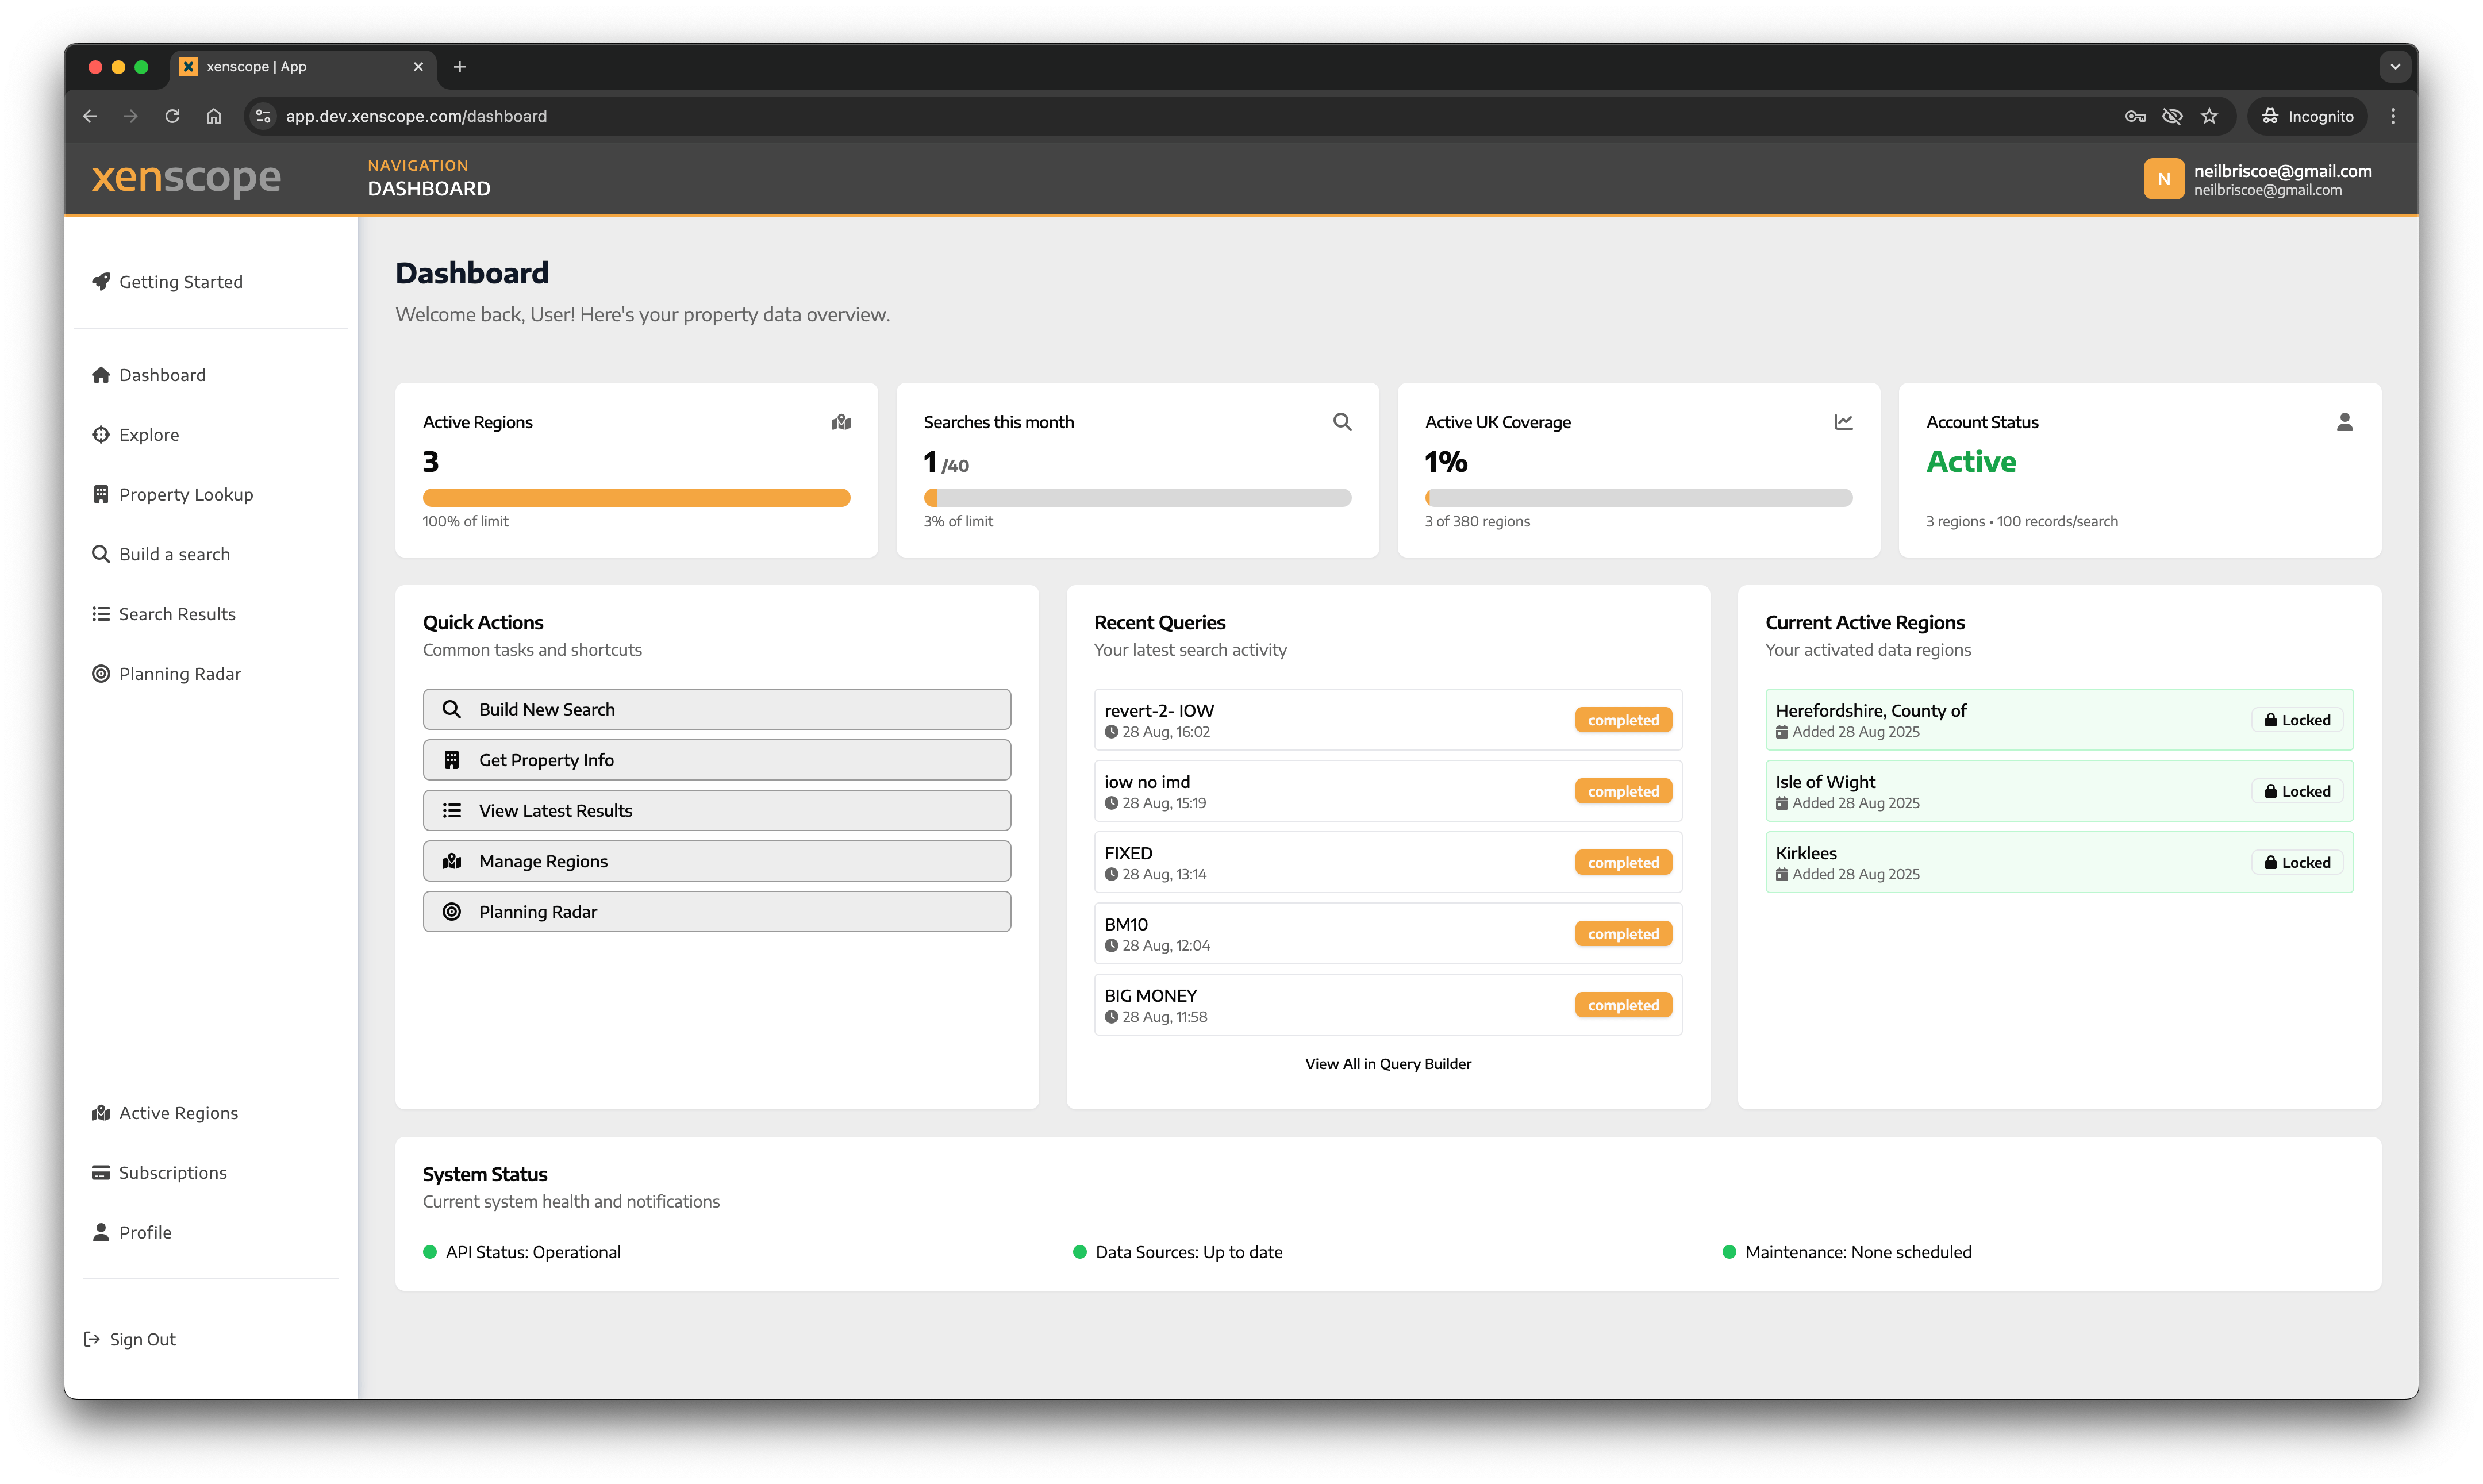
Task: Open browser three-dot menu
Action: 2393,116
